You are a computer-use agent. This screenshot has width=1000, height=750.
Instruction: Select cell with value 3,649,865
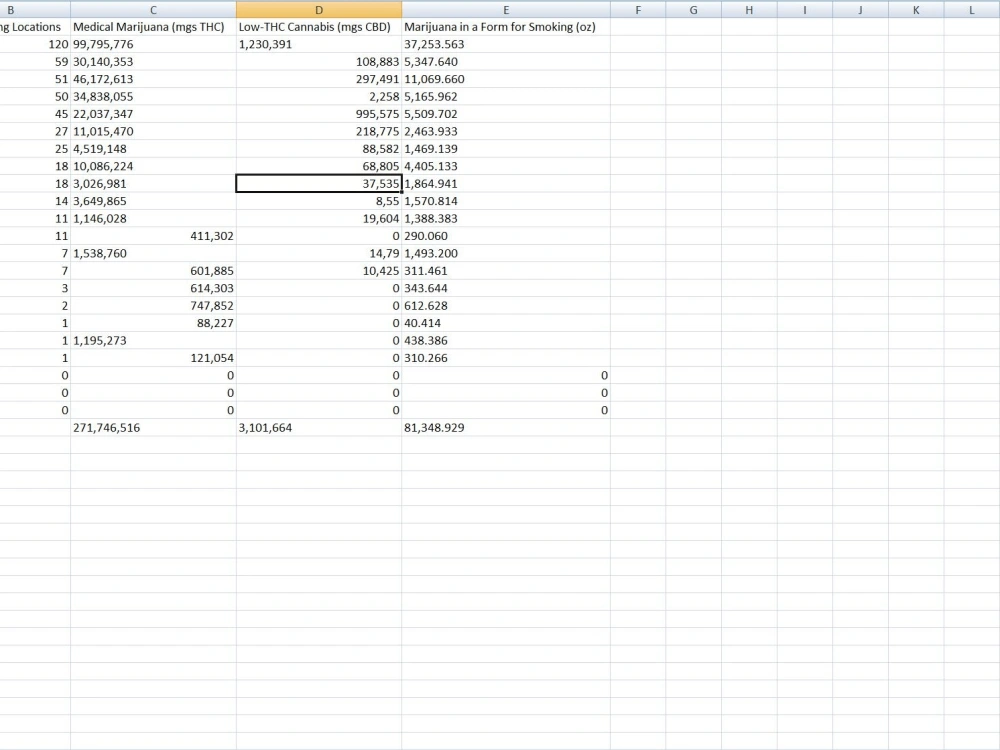pos(153,201)
